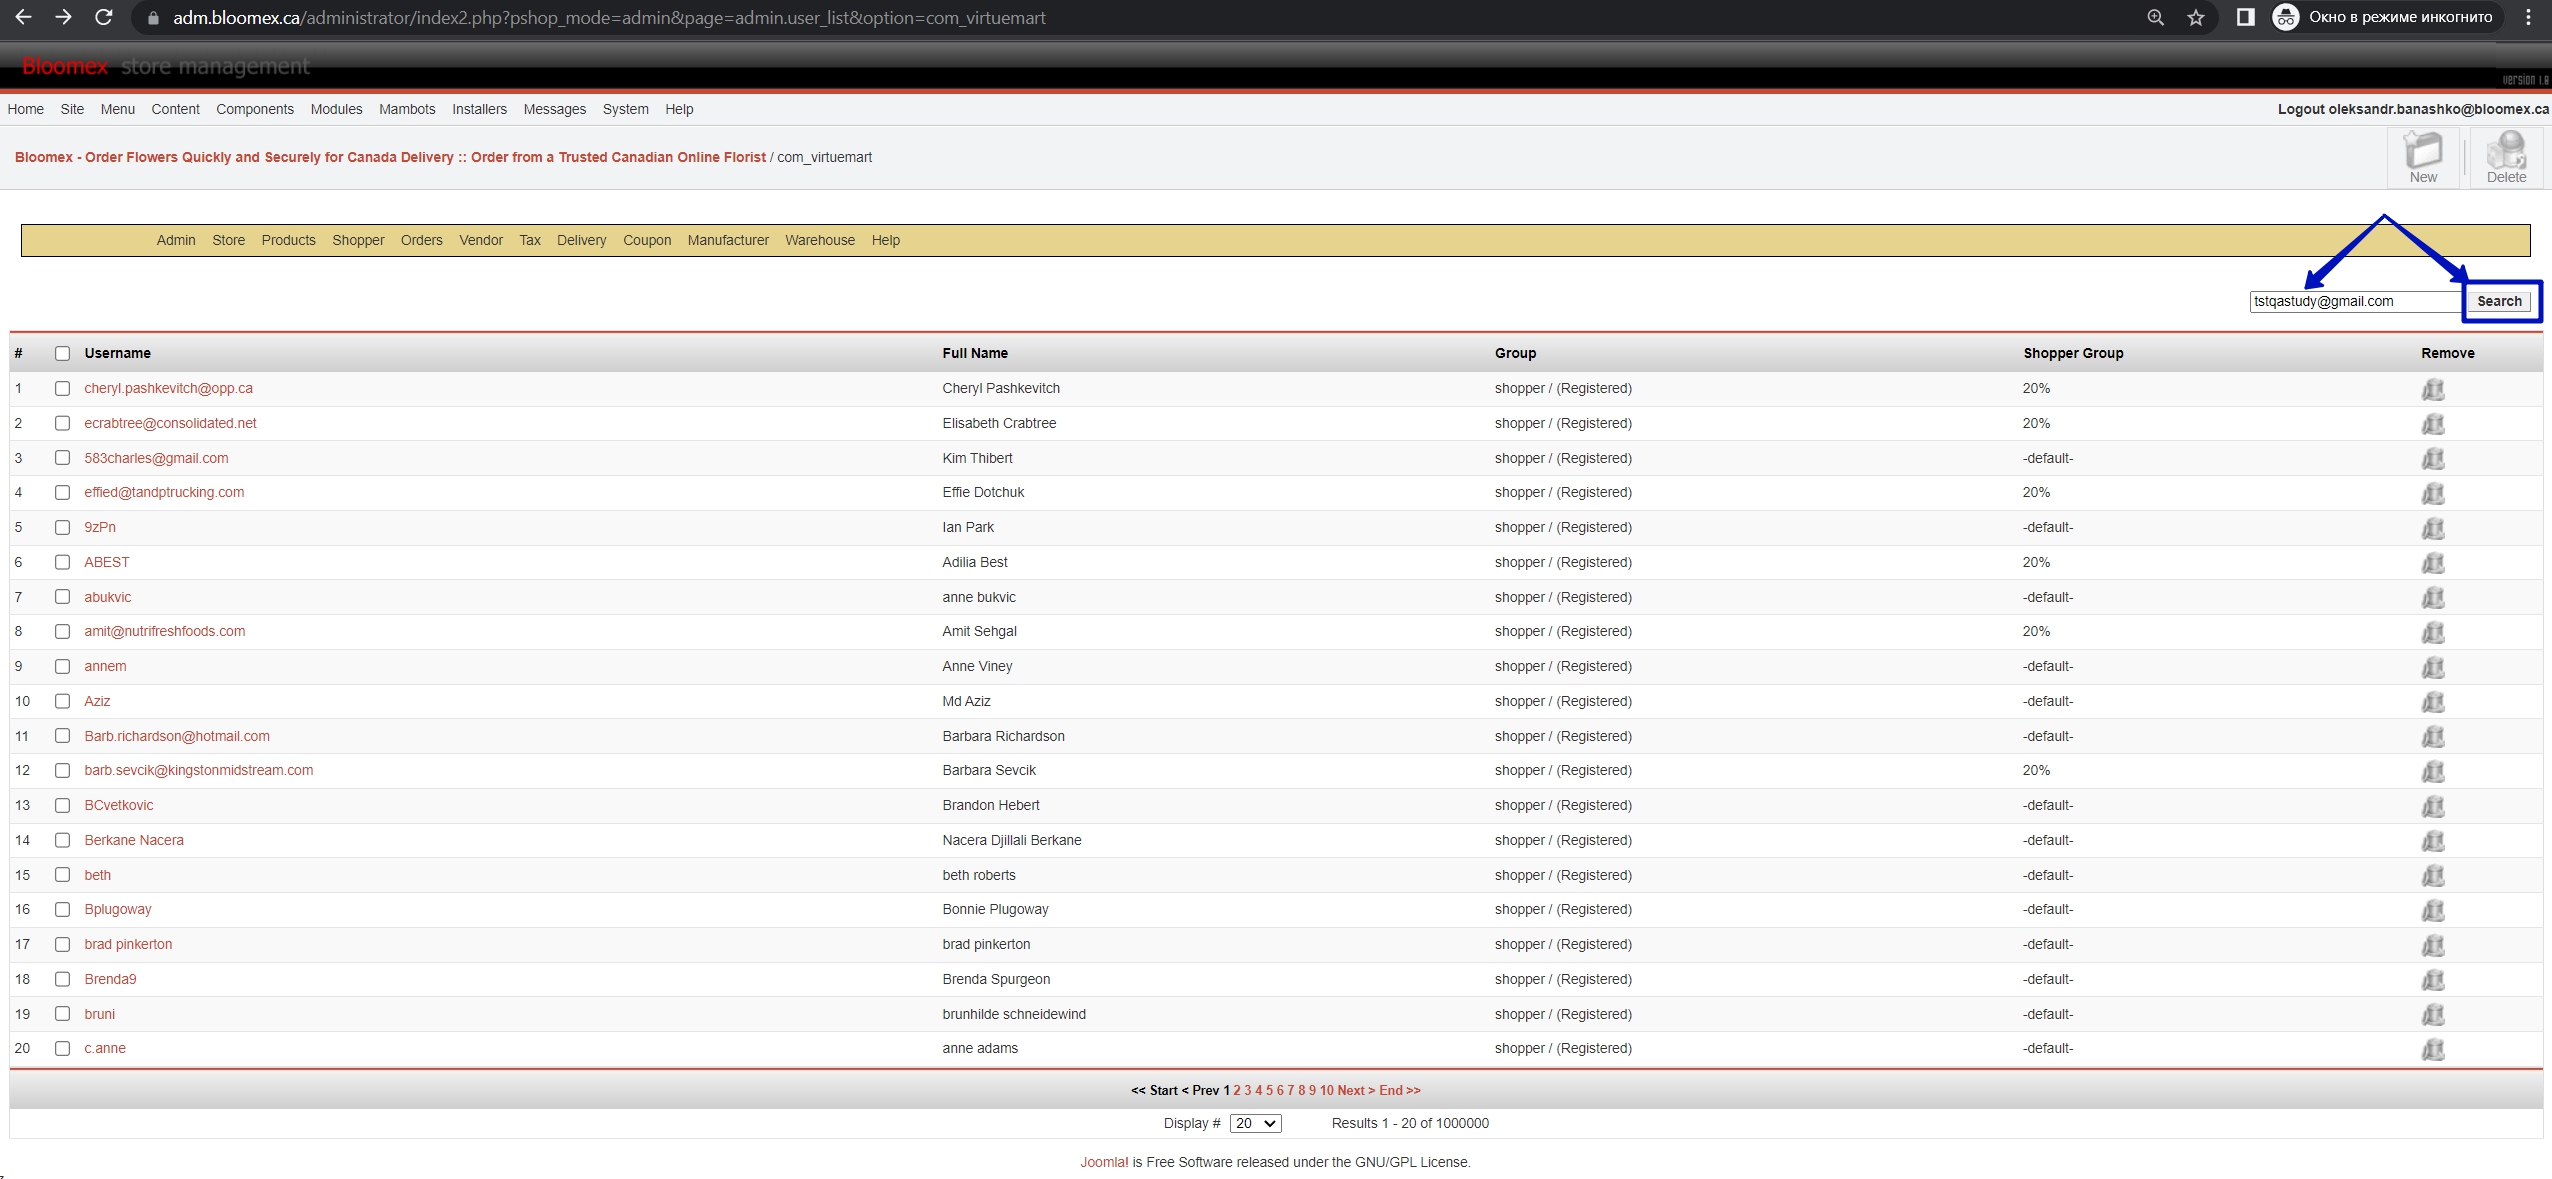Image resolution: width=2552 pixels, height=1179 pixels.
Task: Open the Coupon menu in yellow bar
Action: click(x=647, y=240)
